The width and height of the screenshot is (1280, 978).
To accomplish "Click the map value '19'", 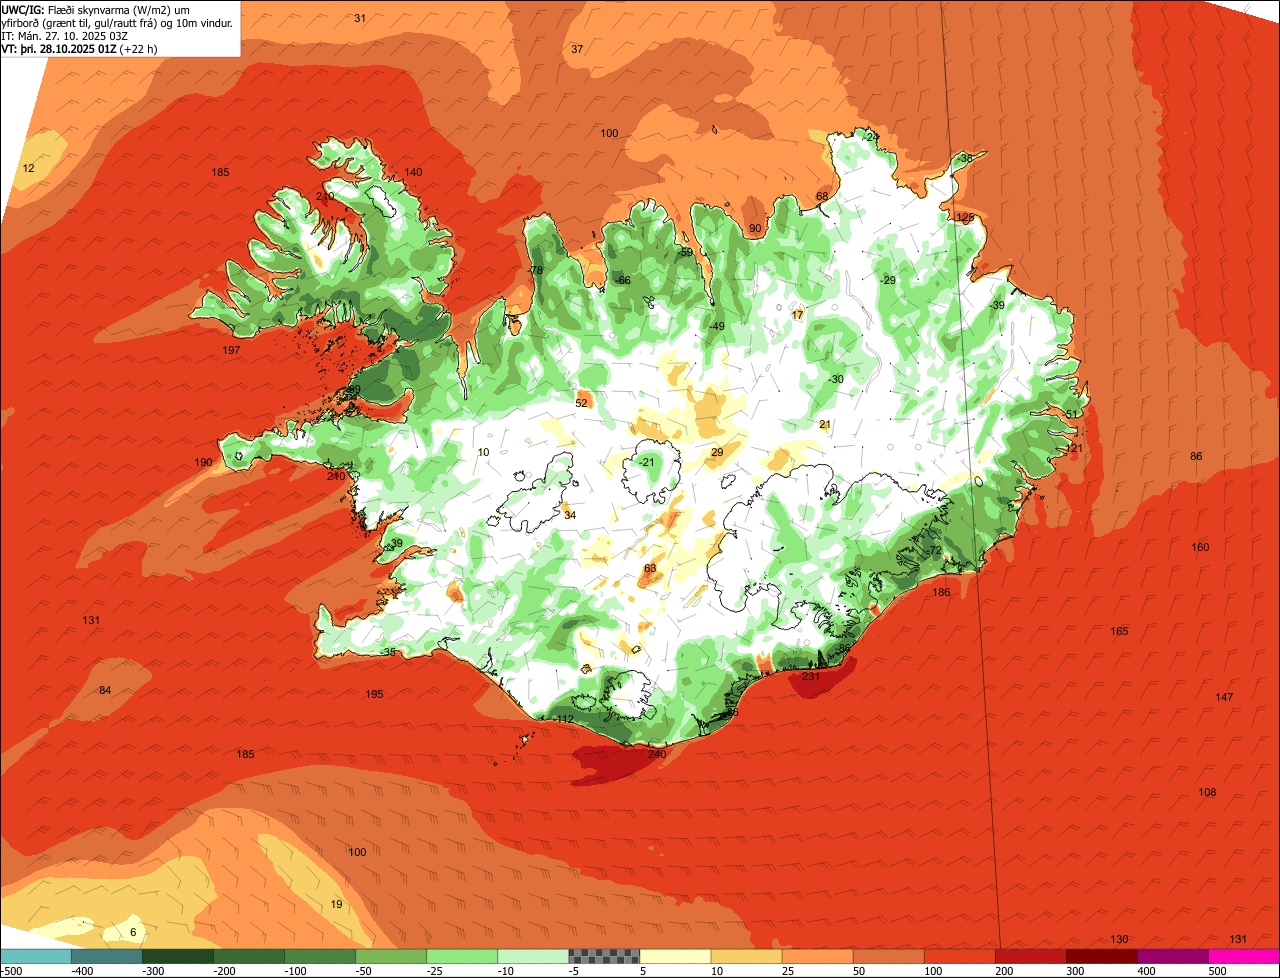I will pos(337,904).
